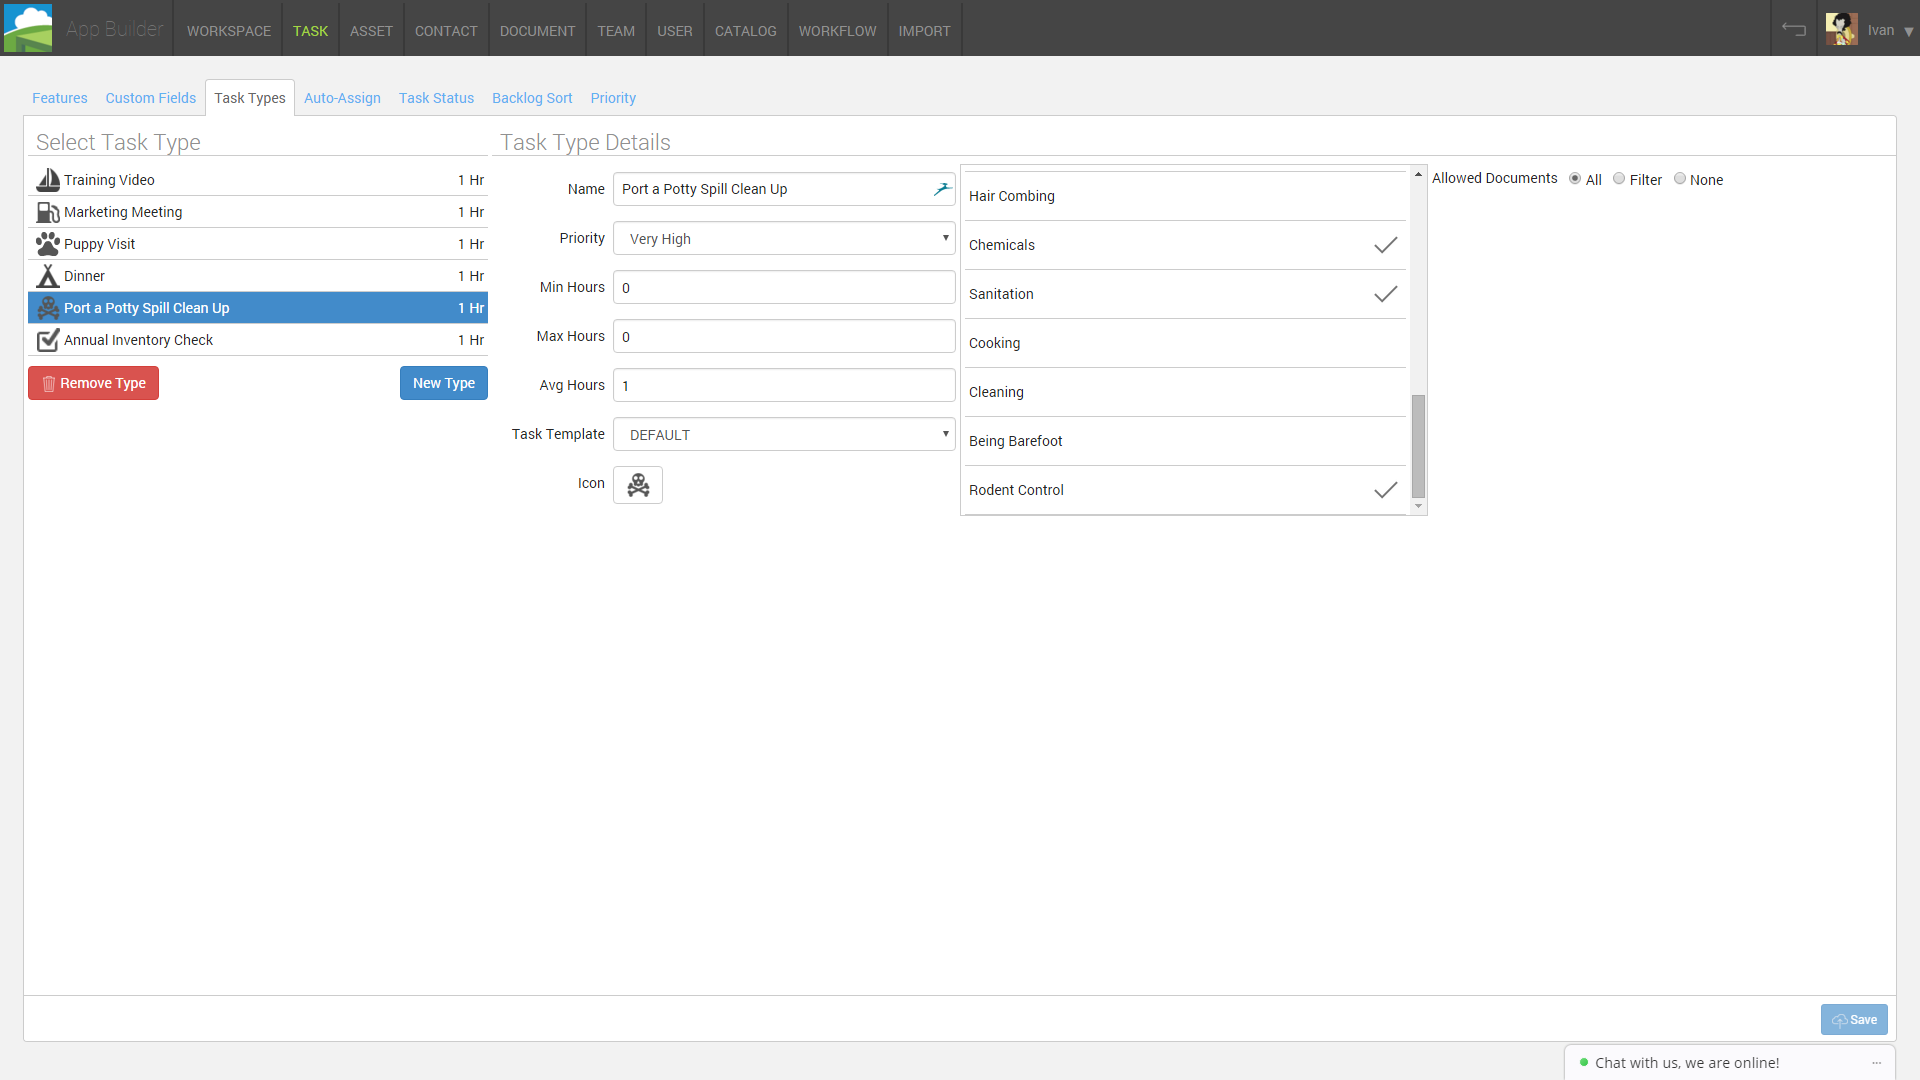The height and width of the screenshot is (1080, 1920).
Task: Open the Icon picker showing the skull symbol
Action: tap(637, 485)
